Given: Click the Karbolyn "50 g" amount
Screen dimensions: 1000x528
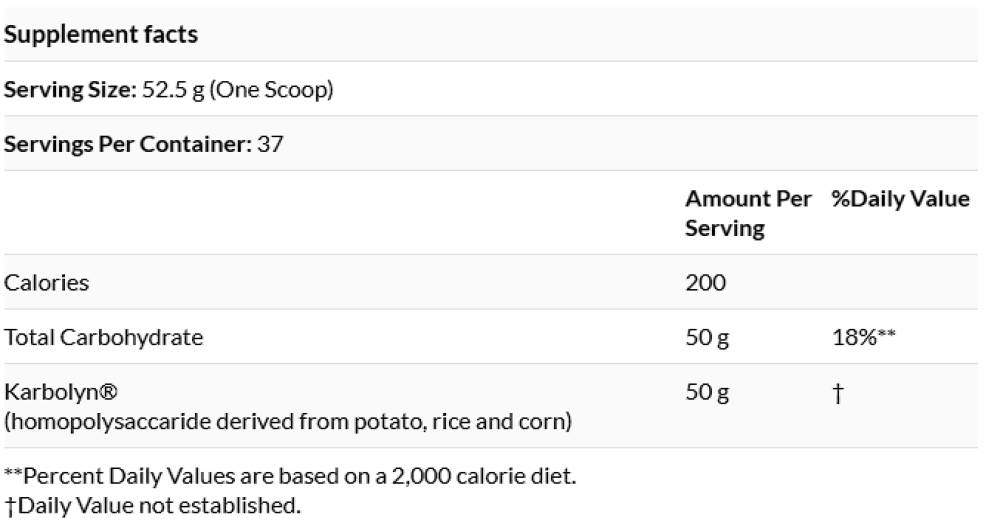Looking at the screenshot, I should (x=707, y=392).
